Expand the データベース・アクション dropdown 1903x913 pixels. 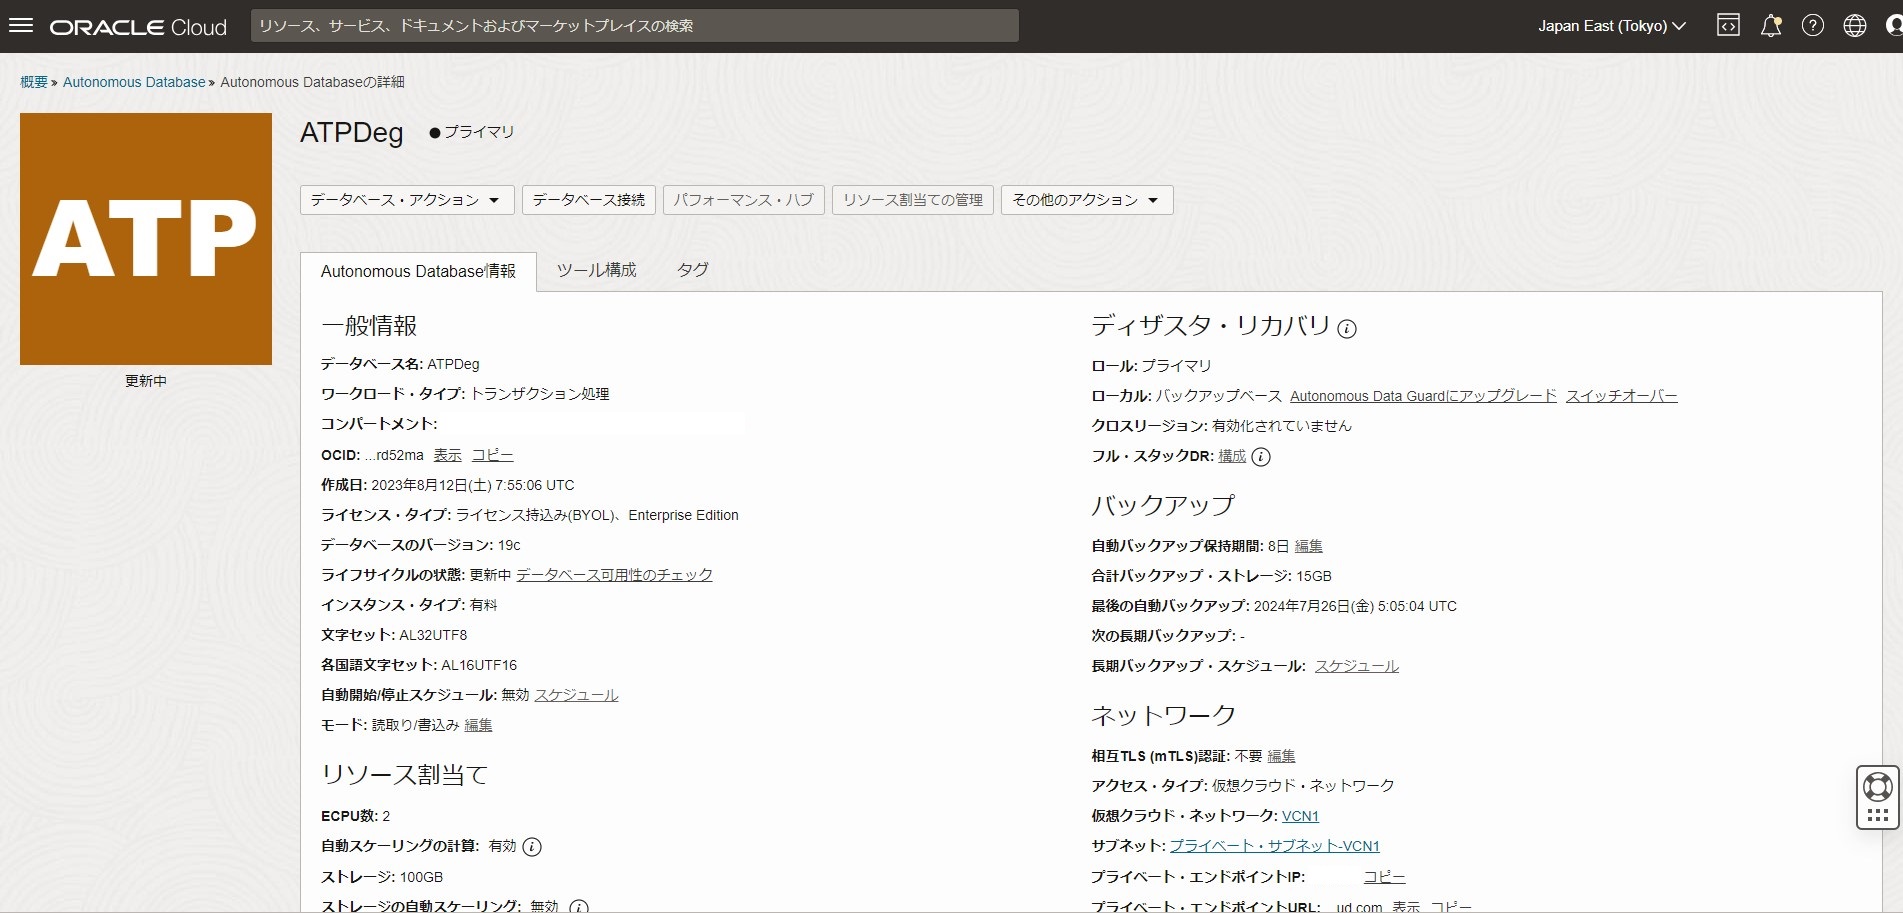[406, 200]
